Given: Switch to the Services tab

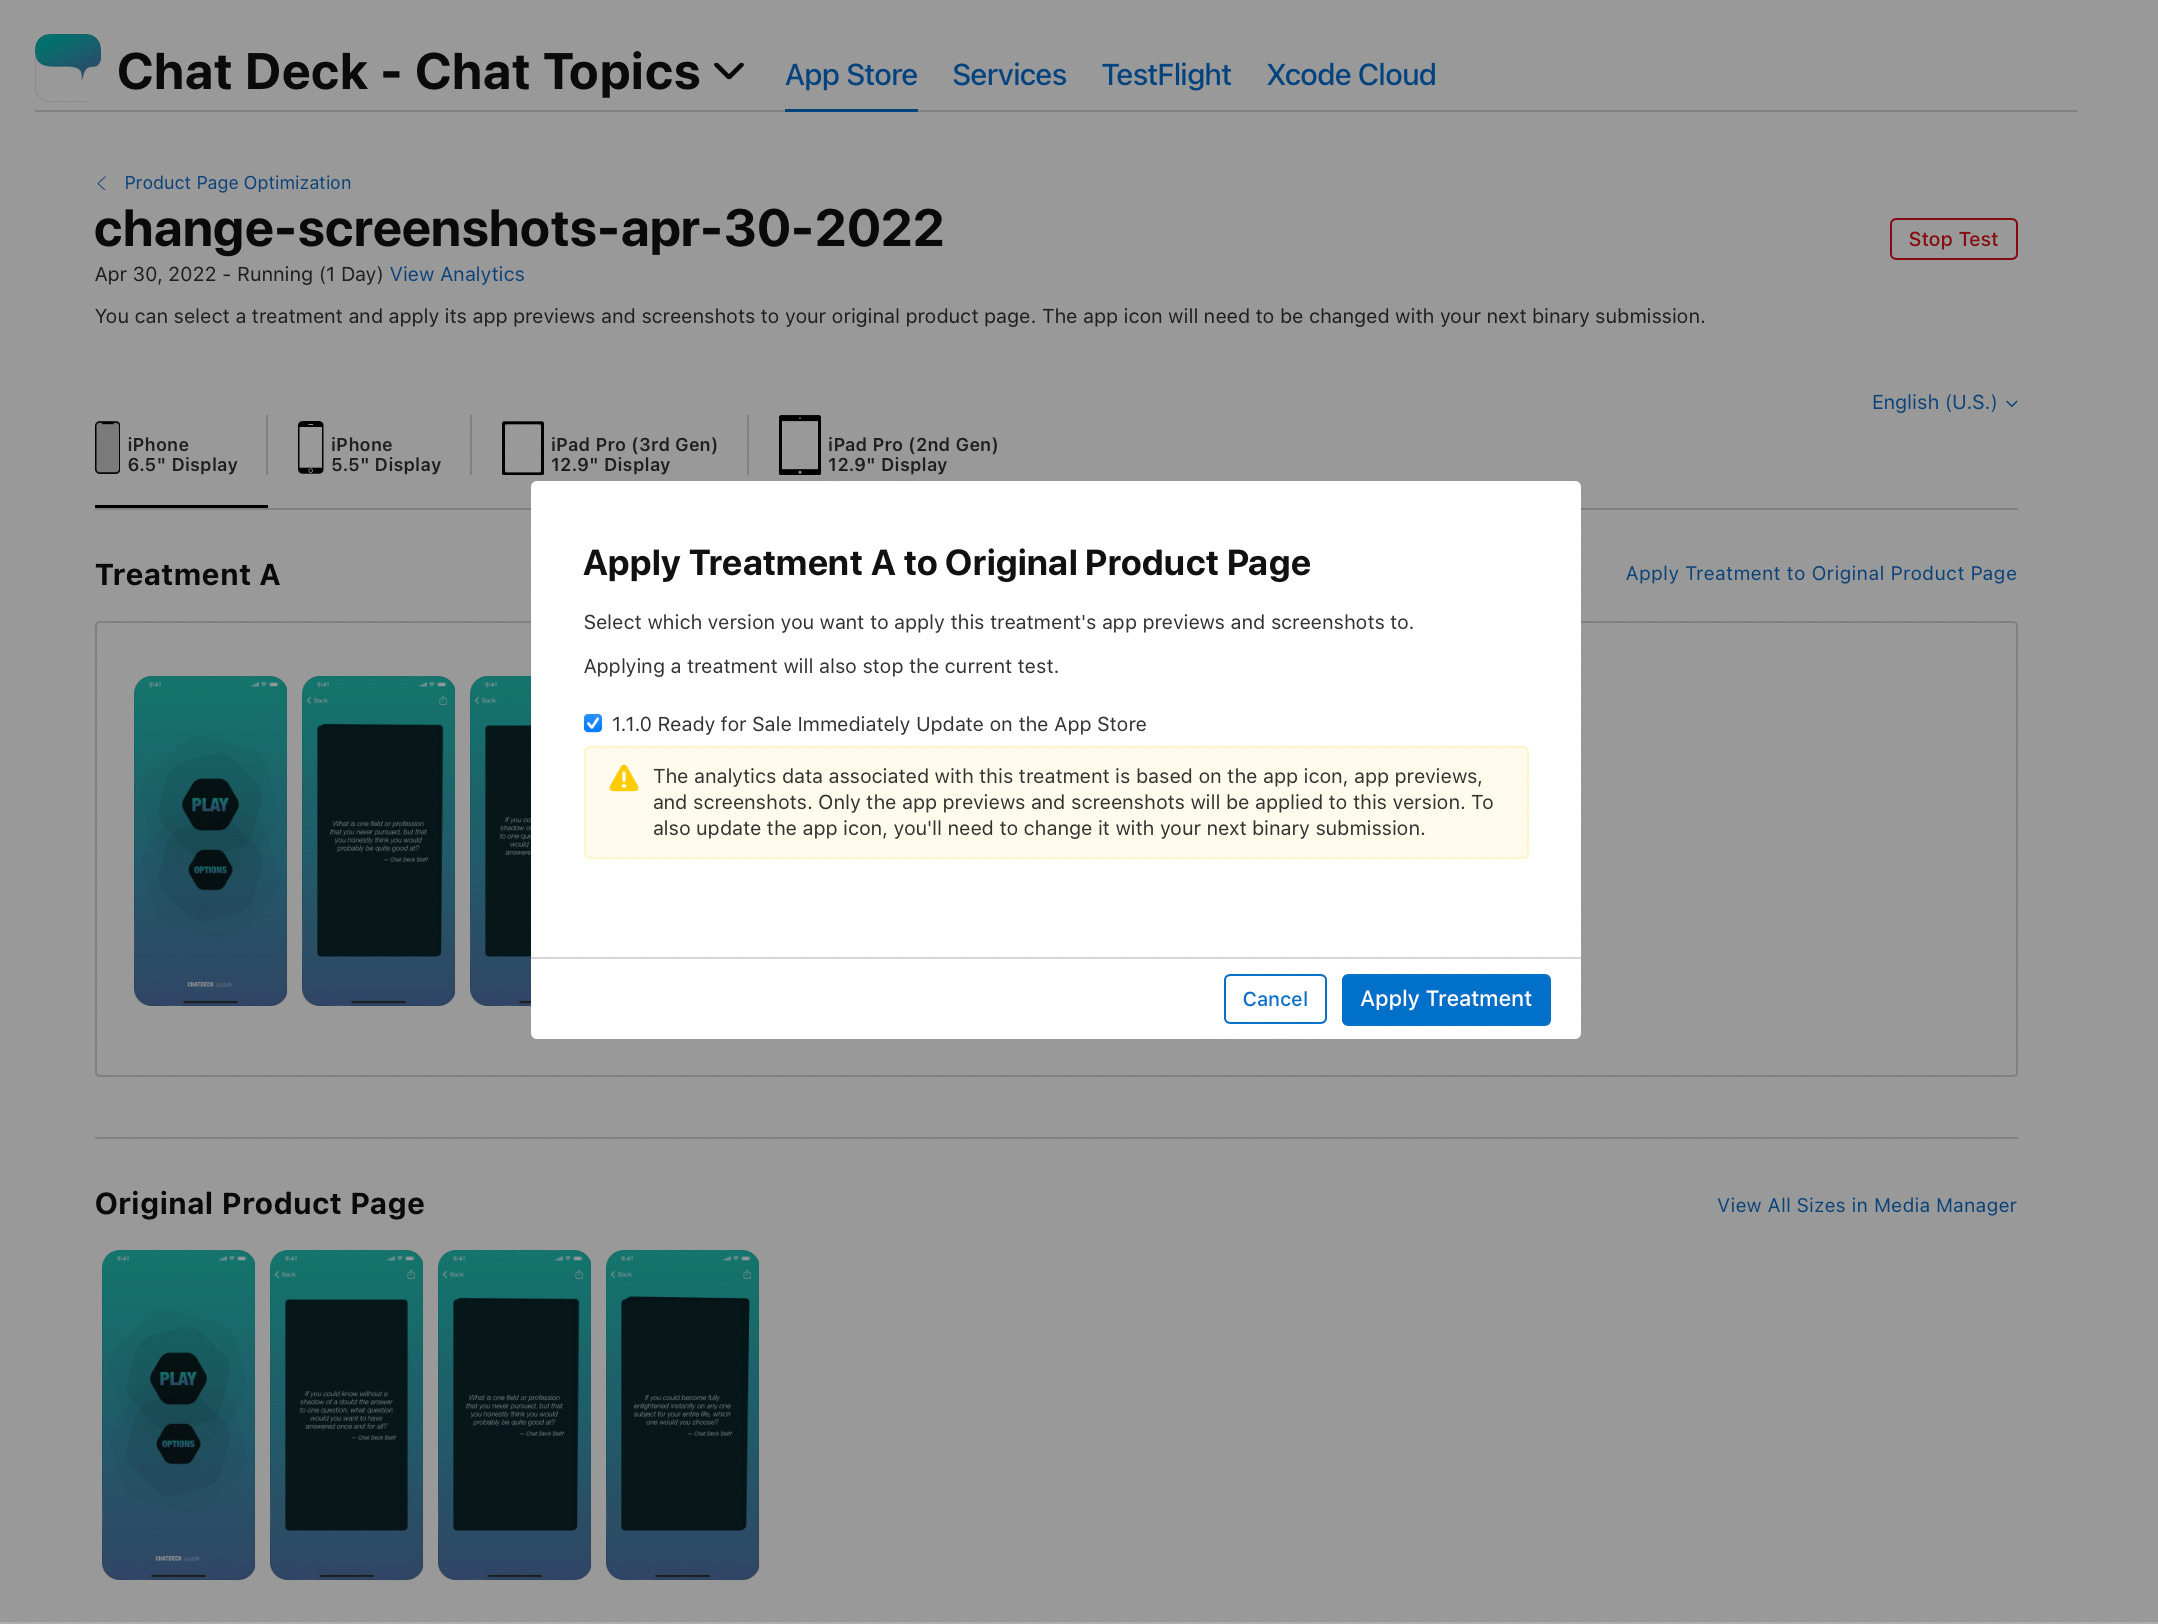Looking at the screenshot, I should click(1008, 75).
